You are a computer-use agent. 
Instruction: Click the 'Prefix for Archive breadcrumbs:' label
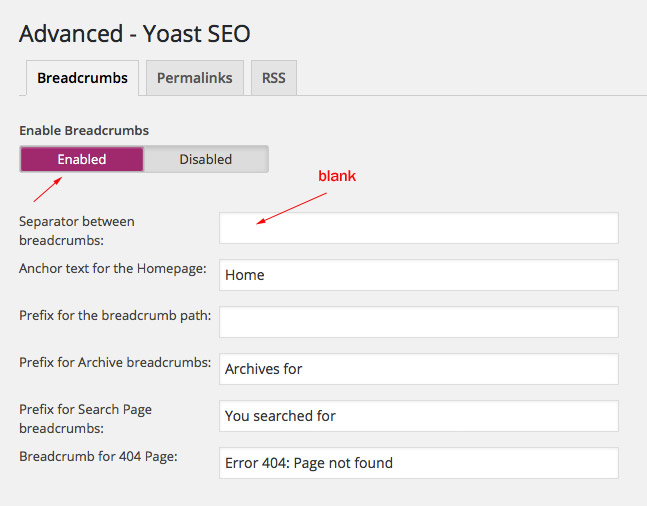click(115, 362)
